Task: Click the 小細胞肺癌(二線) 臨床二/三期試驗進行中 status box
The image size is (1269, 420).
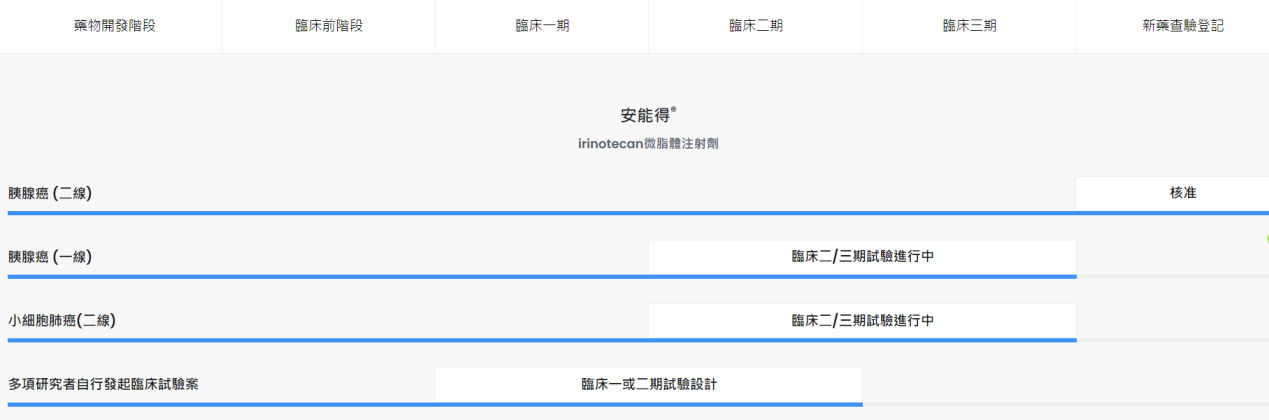Action: click(x=862, y=321)
